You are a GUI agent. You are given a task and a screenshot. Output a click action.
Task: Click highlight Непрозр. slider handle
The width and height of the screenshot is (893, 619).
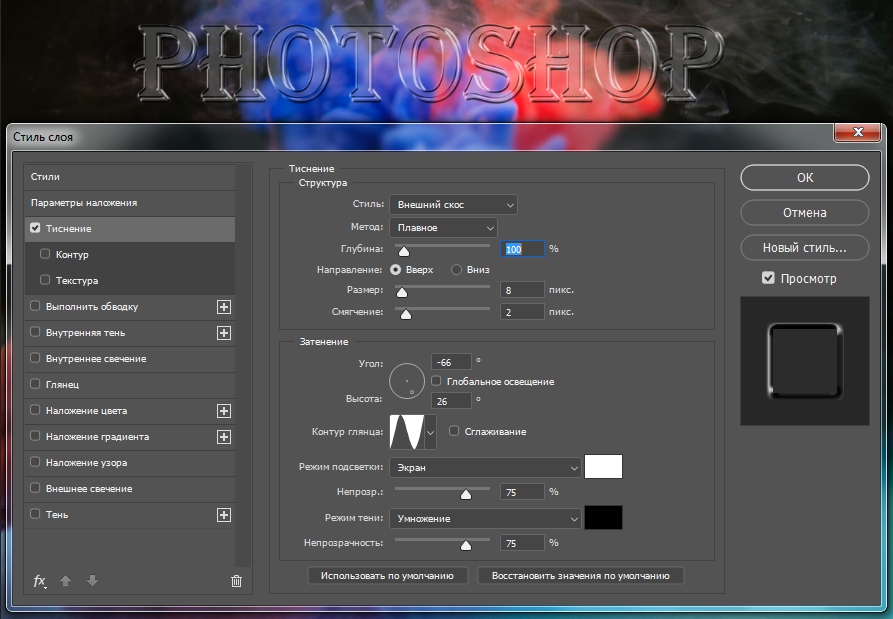466,494
